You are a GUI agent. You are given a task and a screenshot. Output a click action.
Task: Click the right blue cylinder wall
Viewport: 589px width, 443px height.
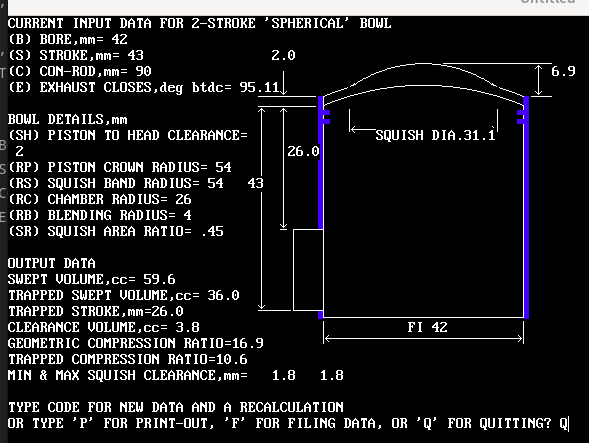[x=526, y=207]
